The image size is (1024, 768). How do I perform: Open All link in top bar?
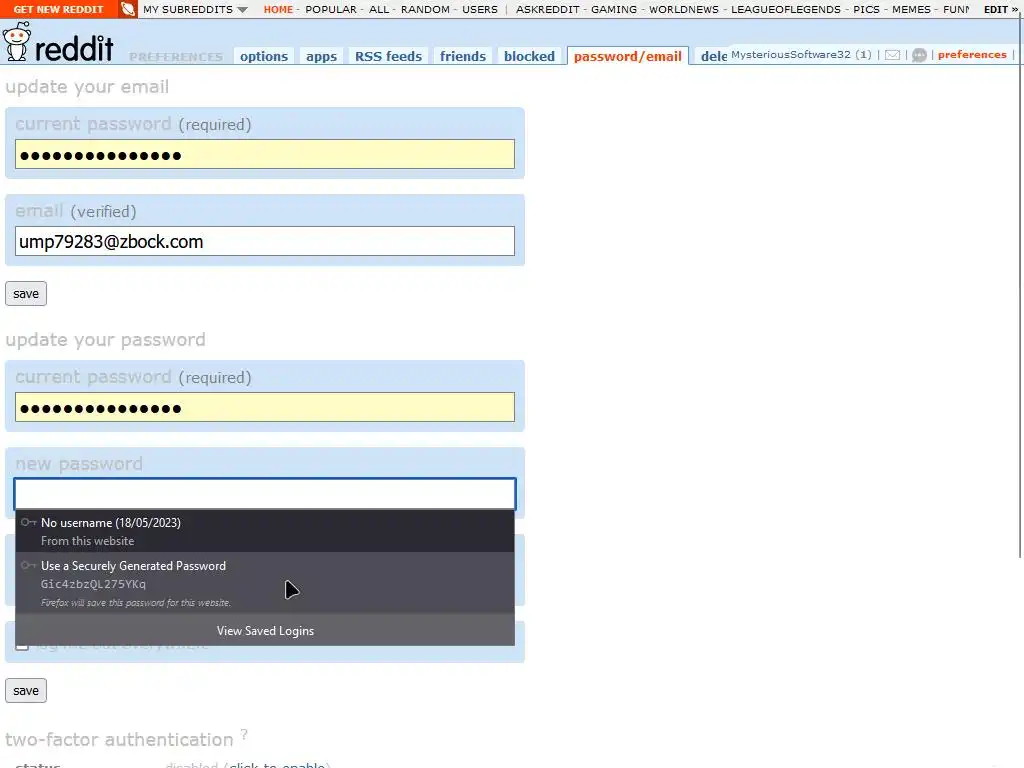pyautogui.click(x=379, y=9)
